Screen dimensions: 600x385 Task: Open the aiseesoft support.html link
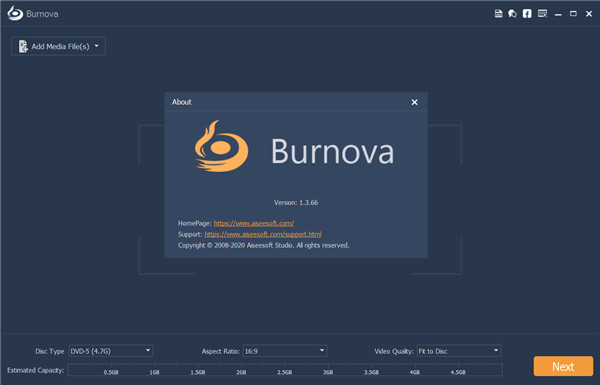point(263,234)
